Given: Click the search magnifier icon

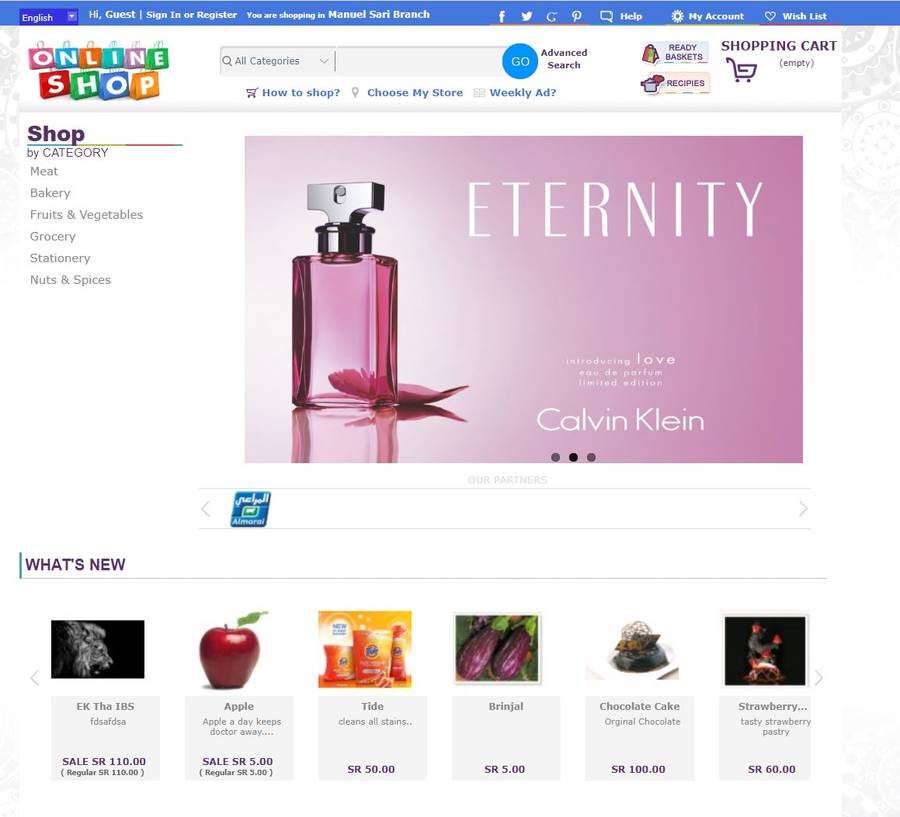Looking at the screenshot, I should tap(227, 61).
